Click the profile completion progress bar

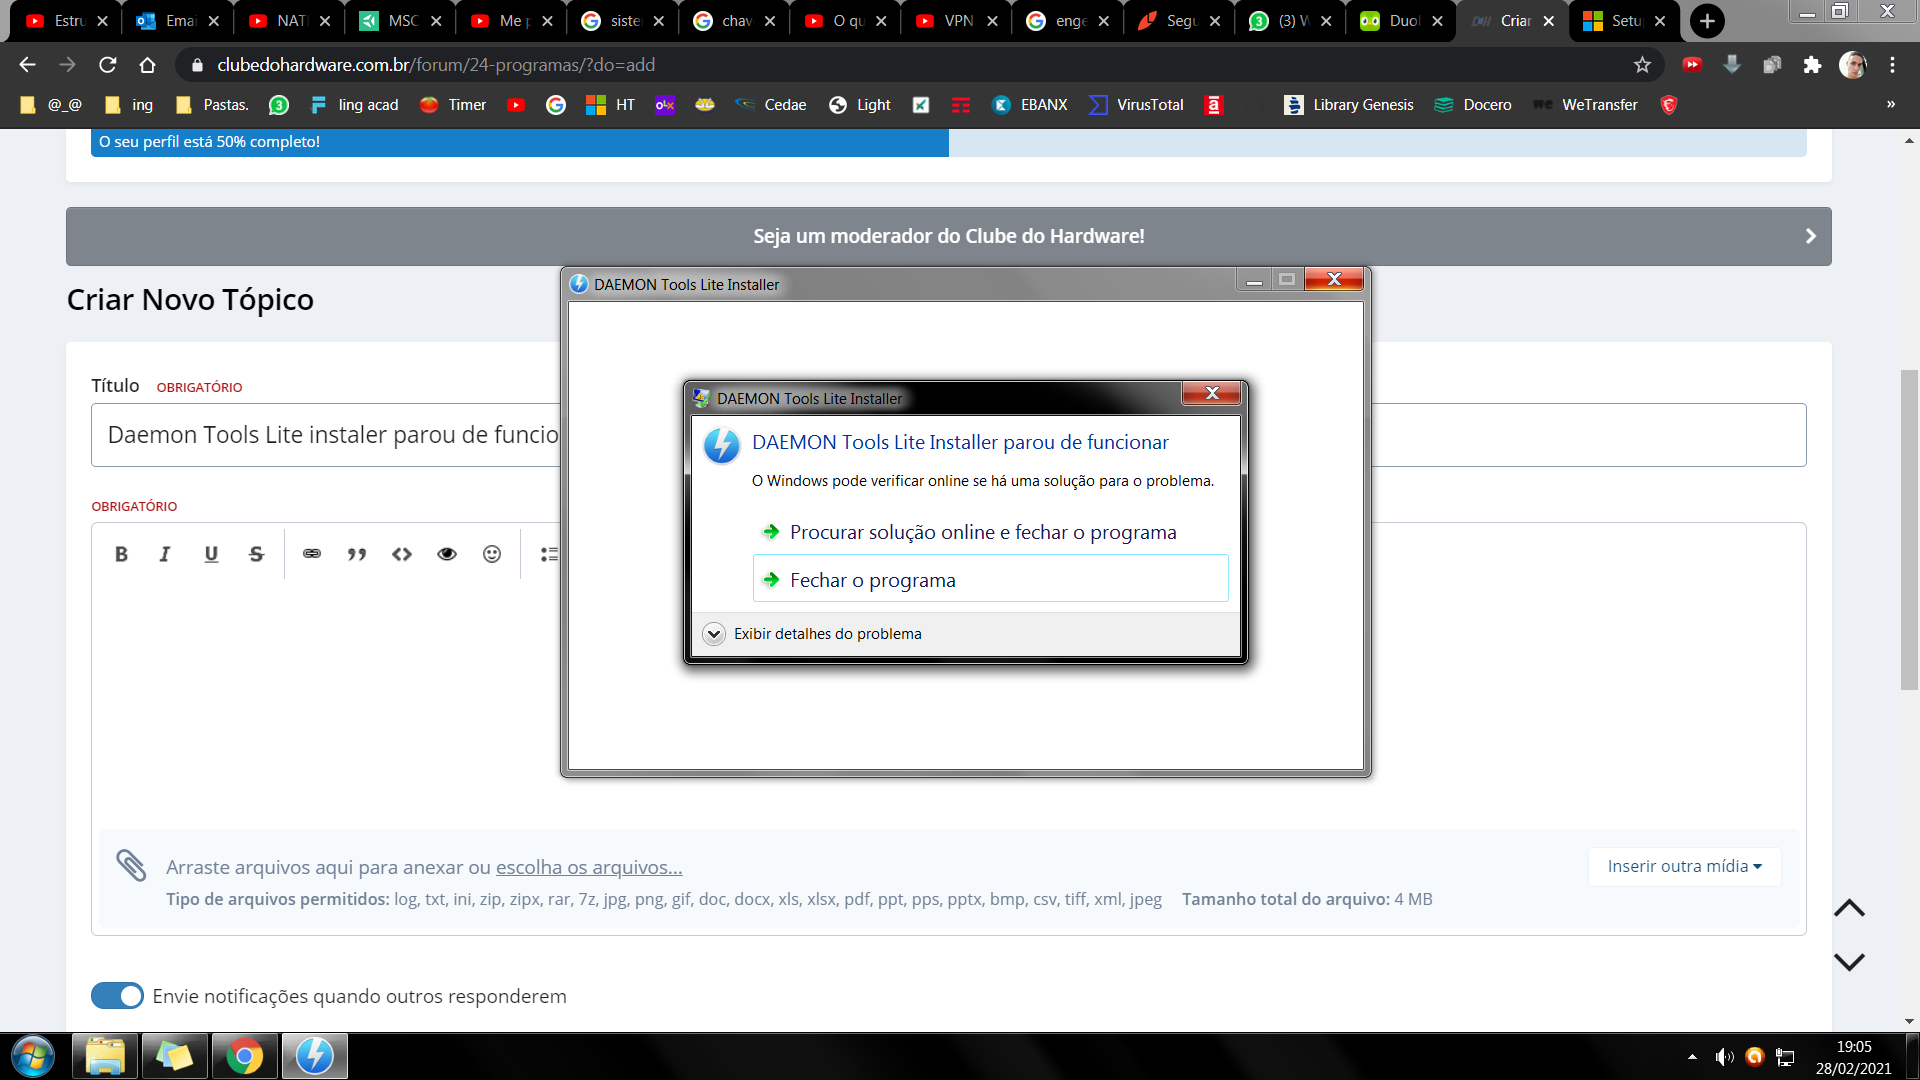click(948, 142)
